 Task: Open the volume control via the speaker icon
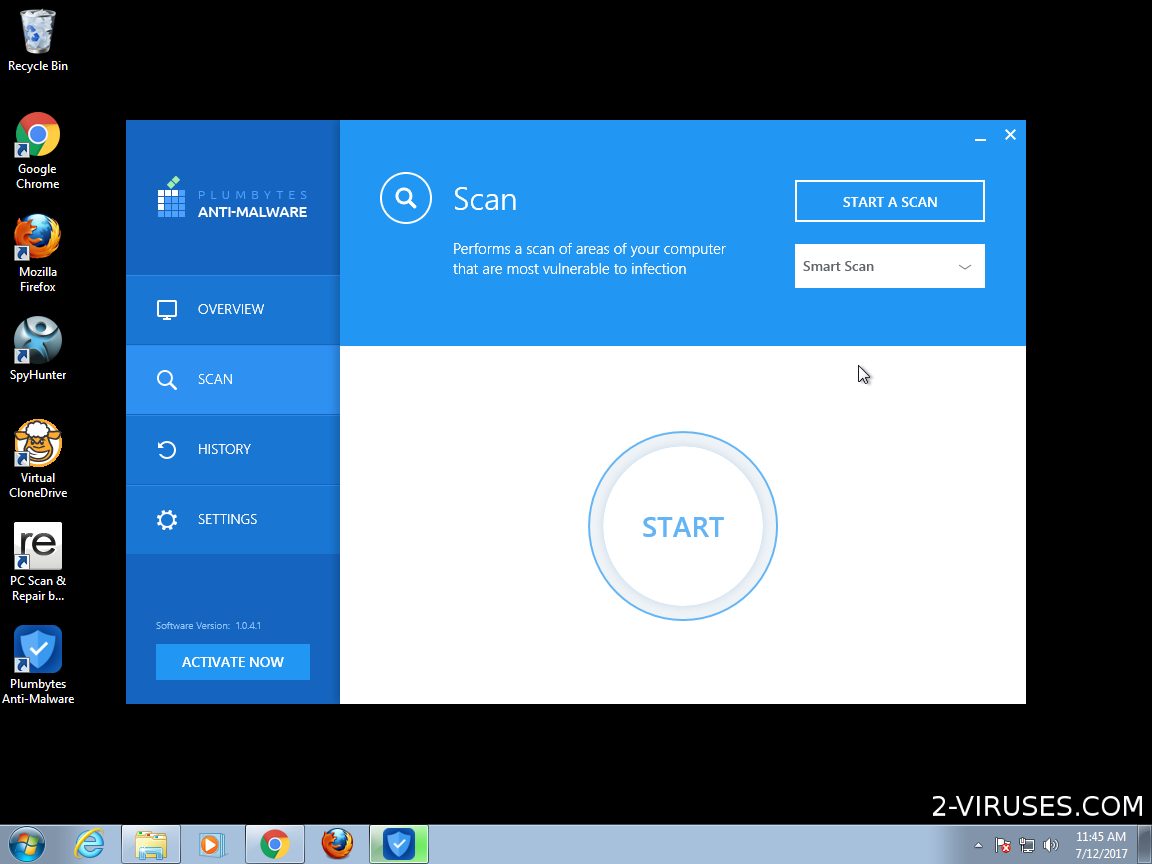pyautogui.click(x=1052, y=845)
